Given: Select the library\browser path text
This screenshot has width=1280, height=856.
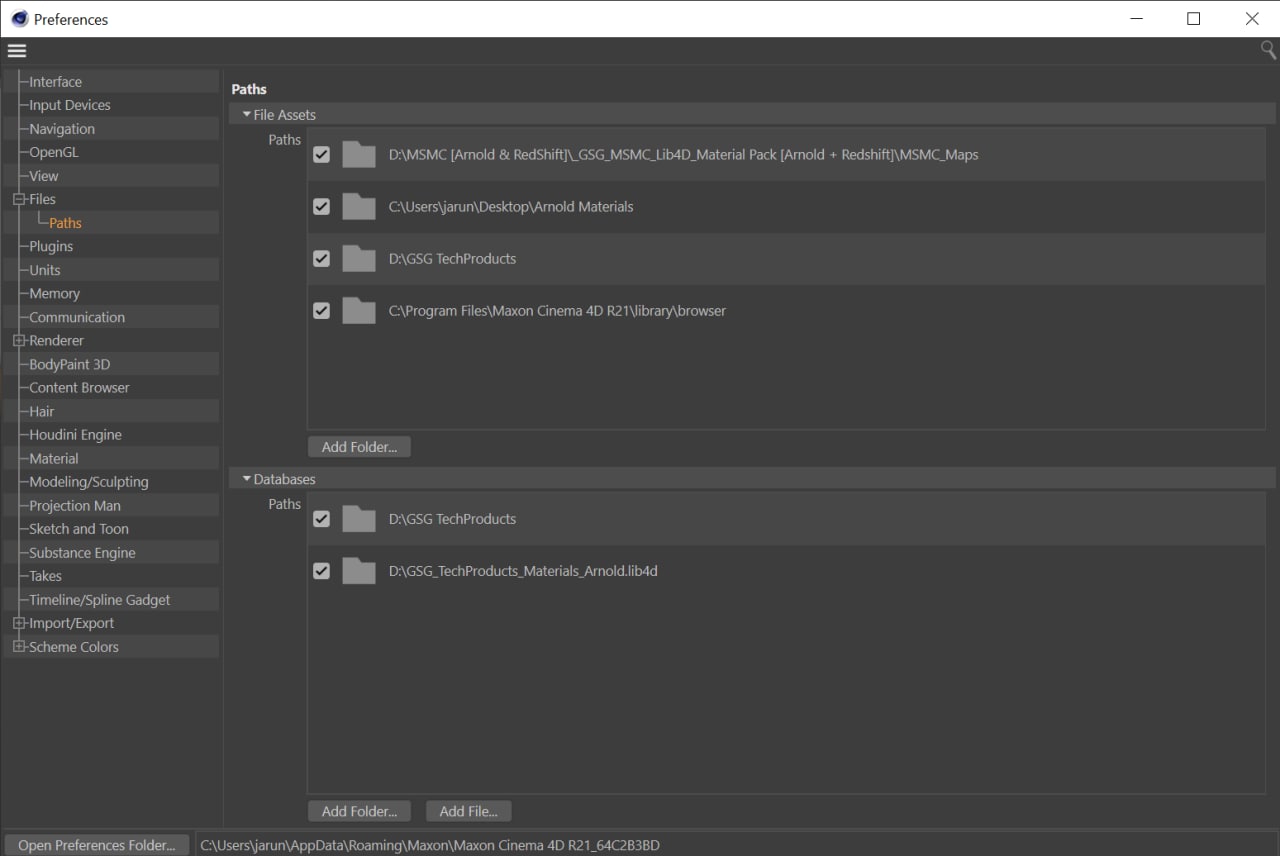Looking at the screenshot, I should 557,310.
